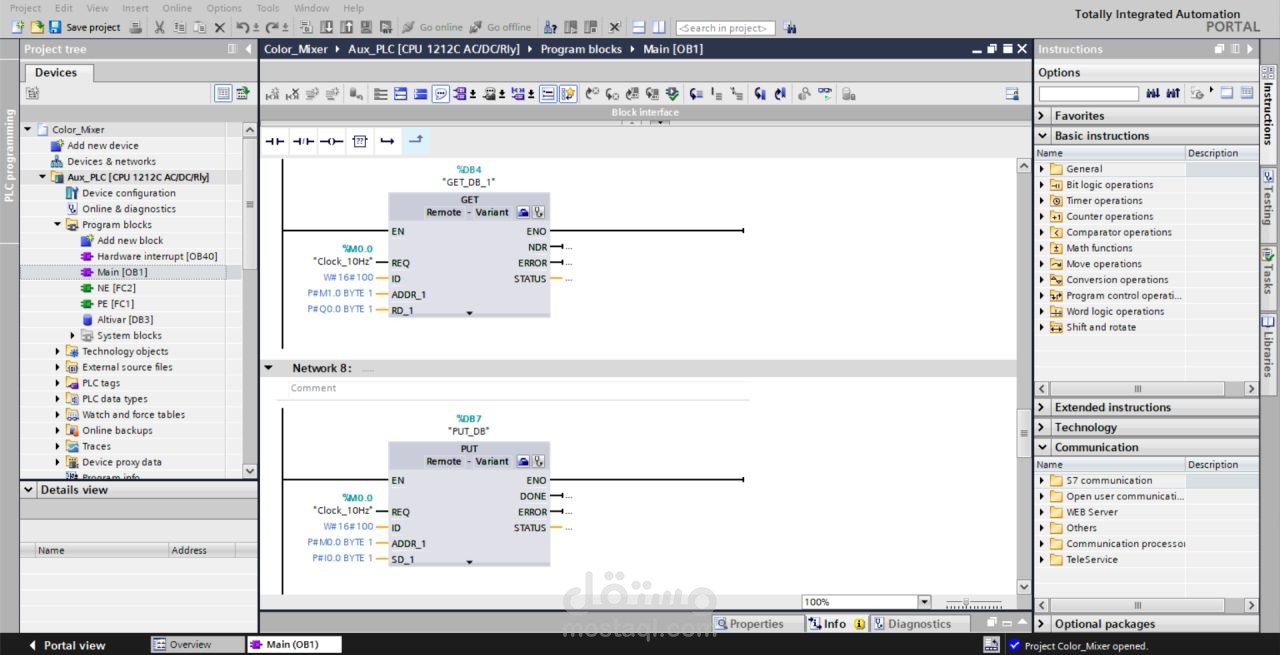The width and height of the screenshot is (1280, 655).
Task: Collapse Network 8 header arrow
Action: (x=268, y=368)
